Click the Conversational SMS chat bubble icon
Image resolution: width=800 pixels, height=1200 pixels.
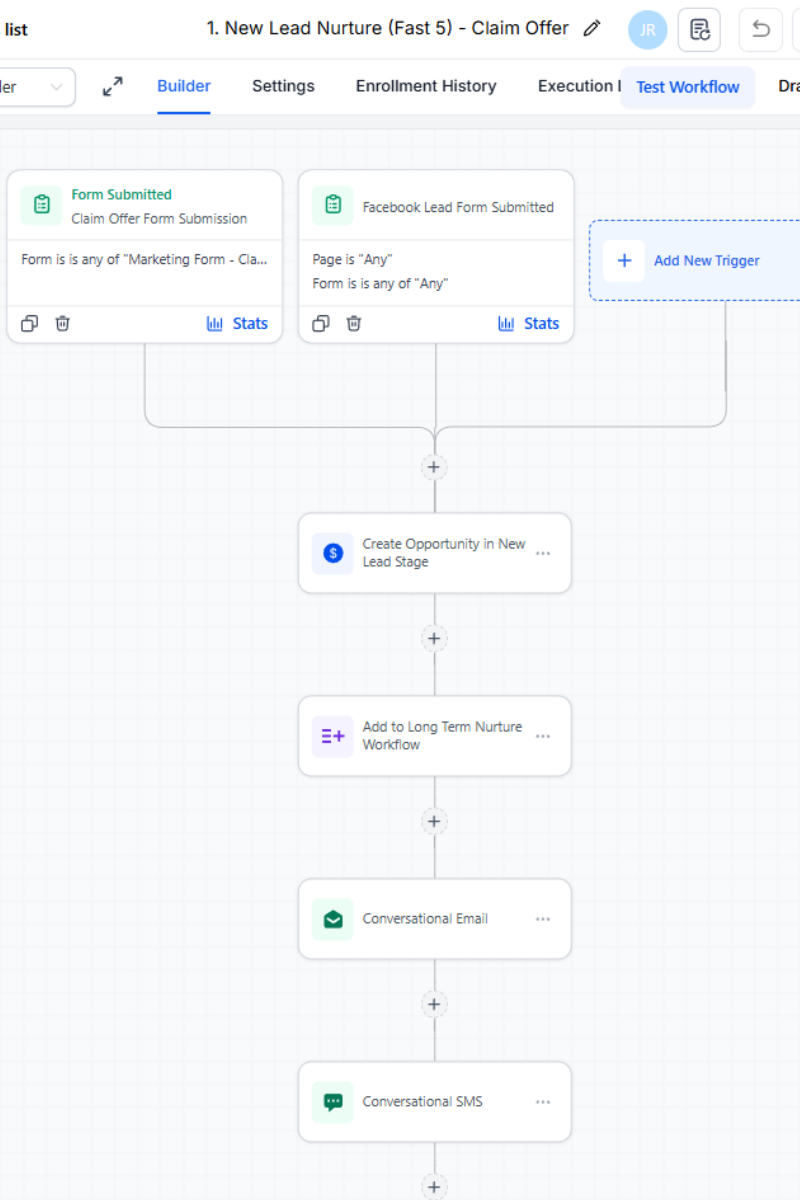tap(333, 1102)
